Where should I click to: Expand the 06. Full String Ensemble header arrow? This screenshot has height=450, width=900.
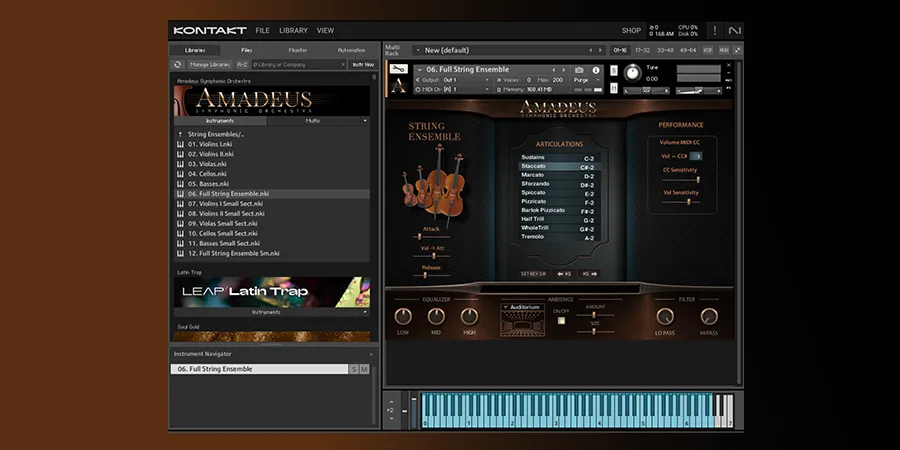(420, 70)
